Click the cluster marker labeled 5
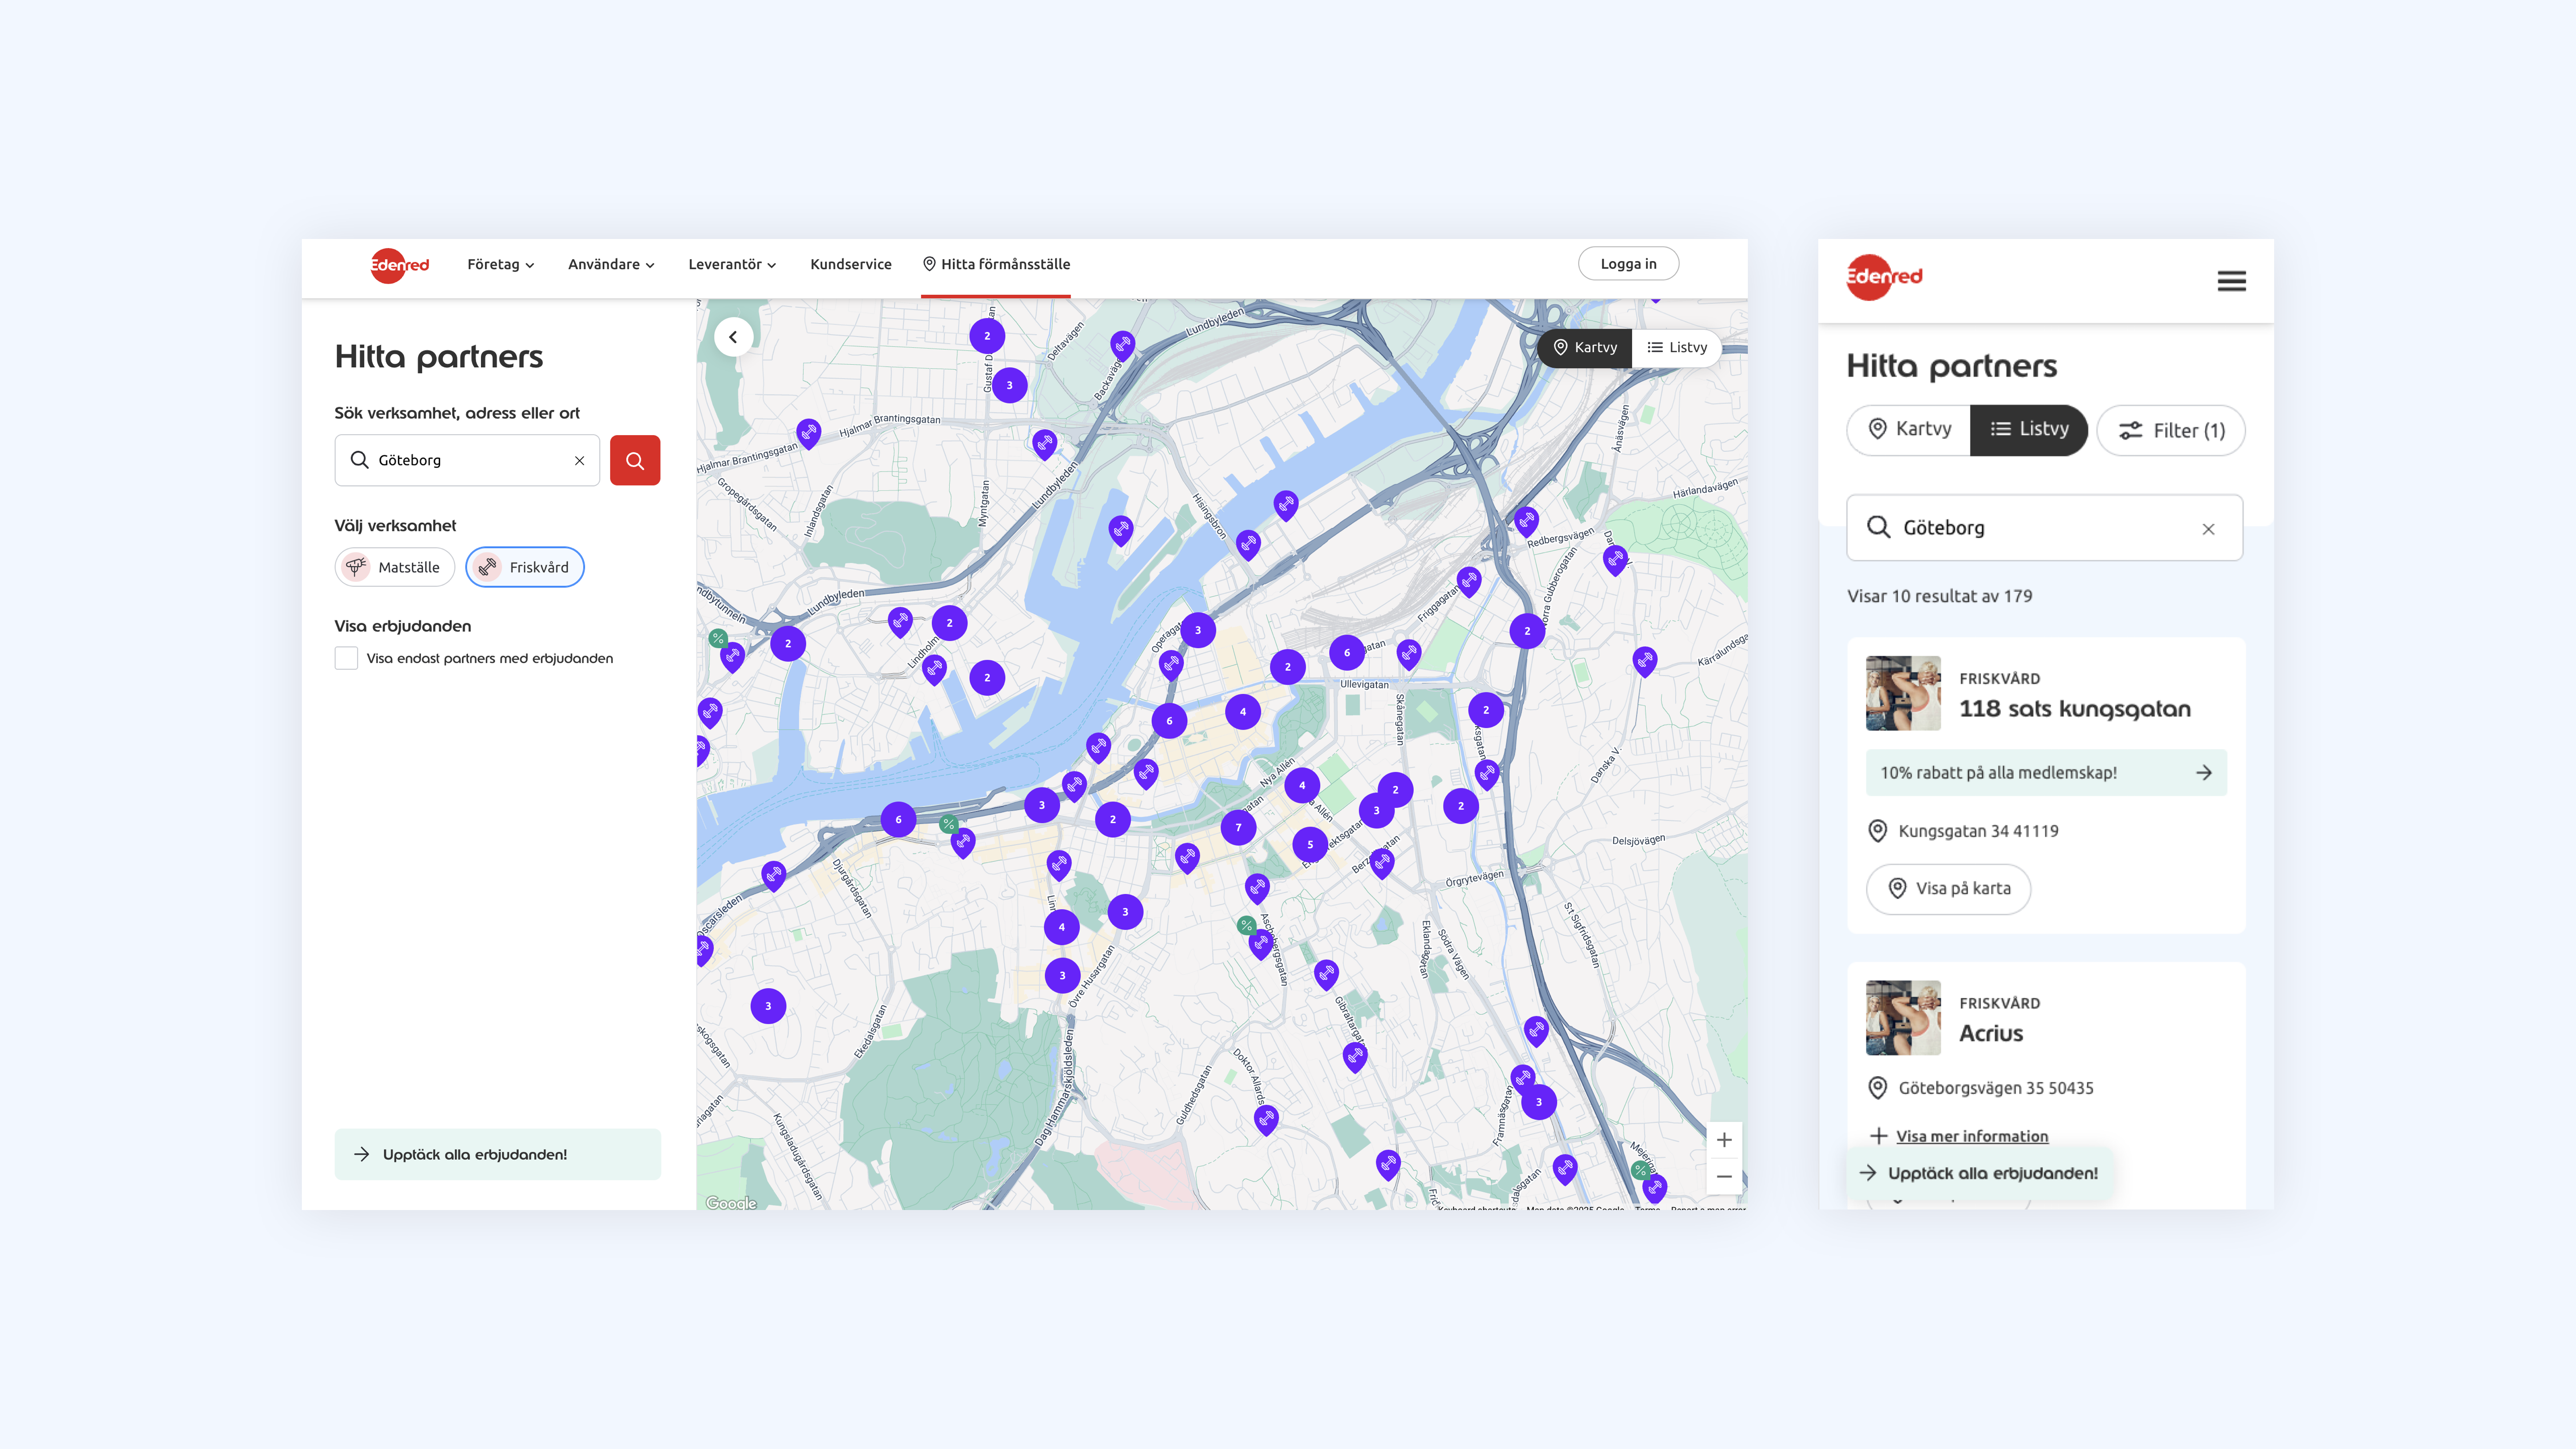 1310,845
